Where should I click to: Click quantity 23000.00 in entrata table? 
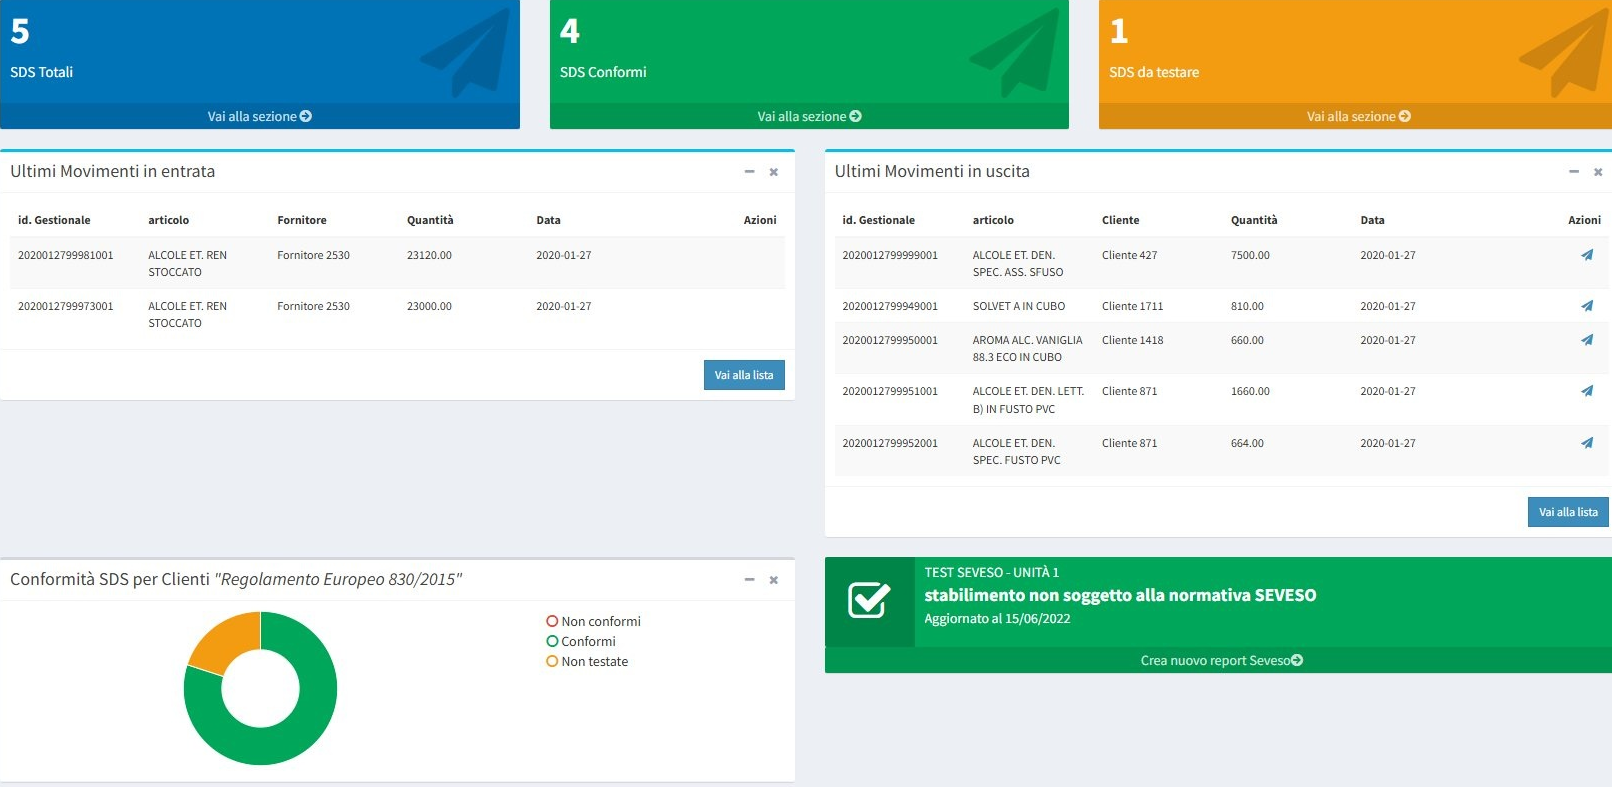430,306
